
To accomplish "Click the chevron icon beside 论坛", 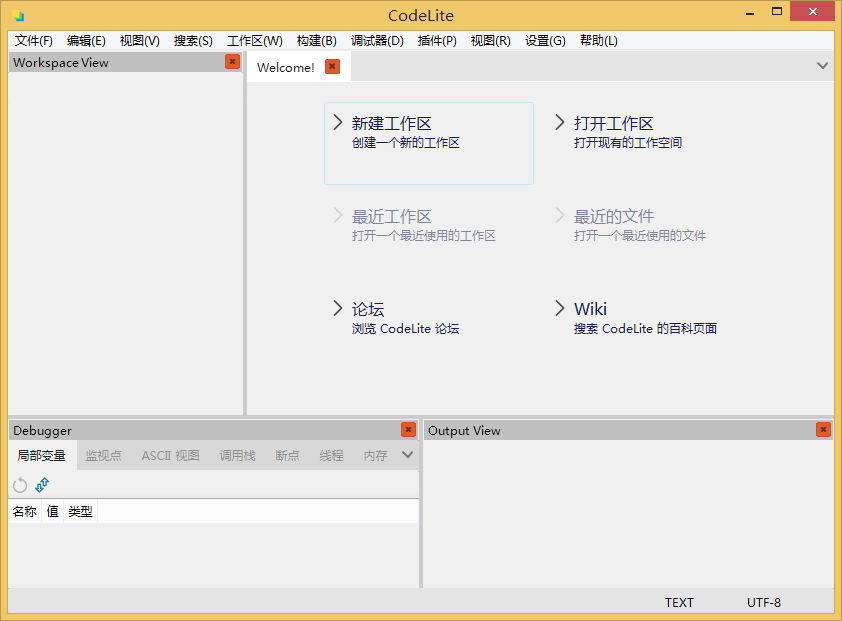I will click(338, 308).
